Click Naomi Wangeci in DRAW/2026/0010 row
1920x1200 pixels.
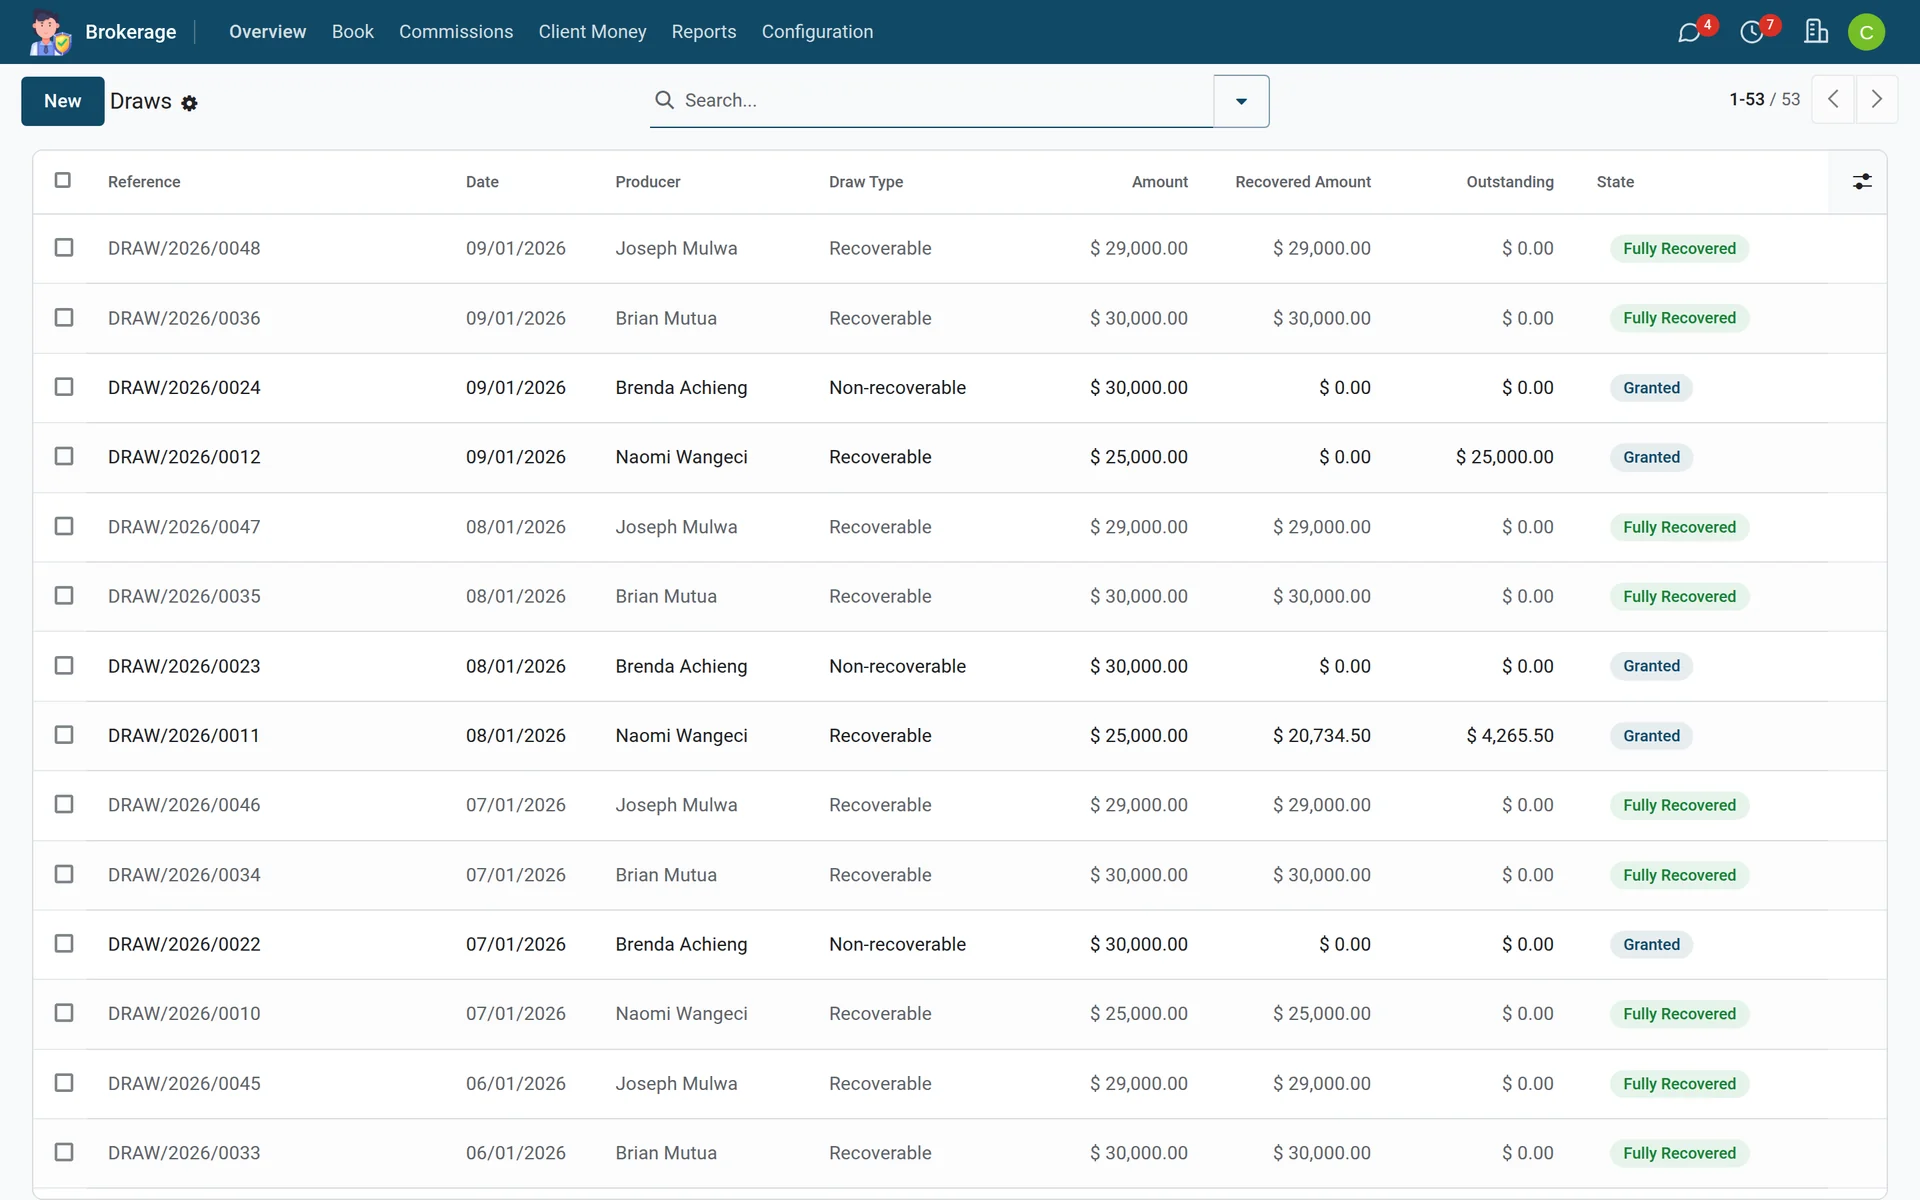[681, 1013]
